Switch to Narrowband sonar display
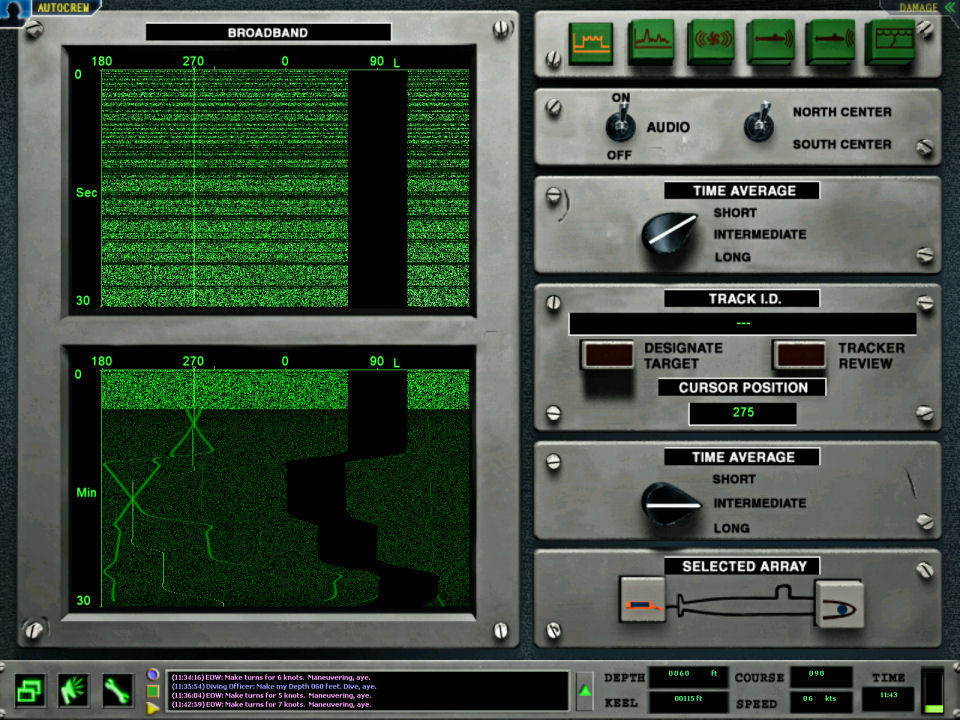Screen dimensions: 960x720 [650, 43]
